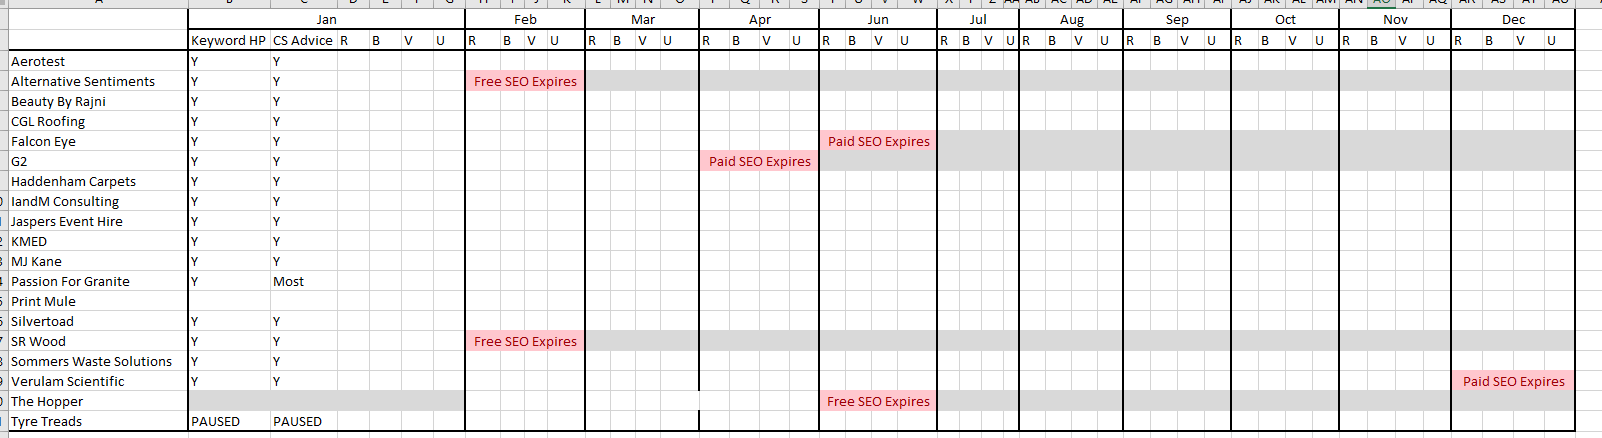Select the Aug month header cell
Screen dimensions: 1602x438
click(x=1071, y=19)
